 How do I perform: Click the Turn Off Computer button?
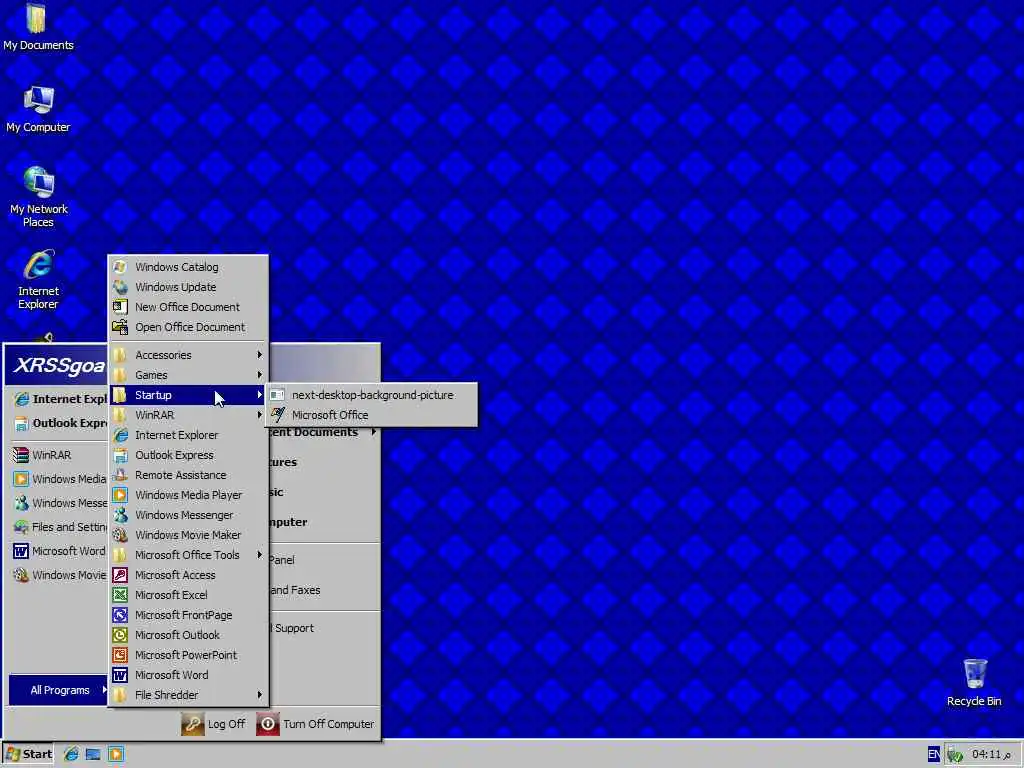click(315, 724)
